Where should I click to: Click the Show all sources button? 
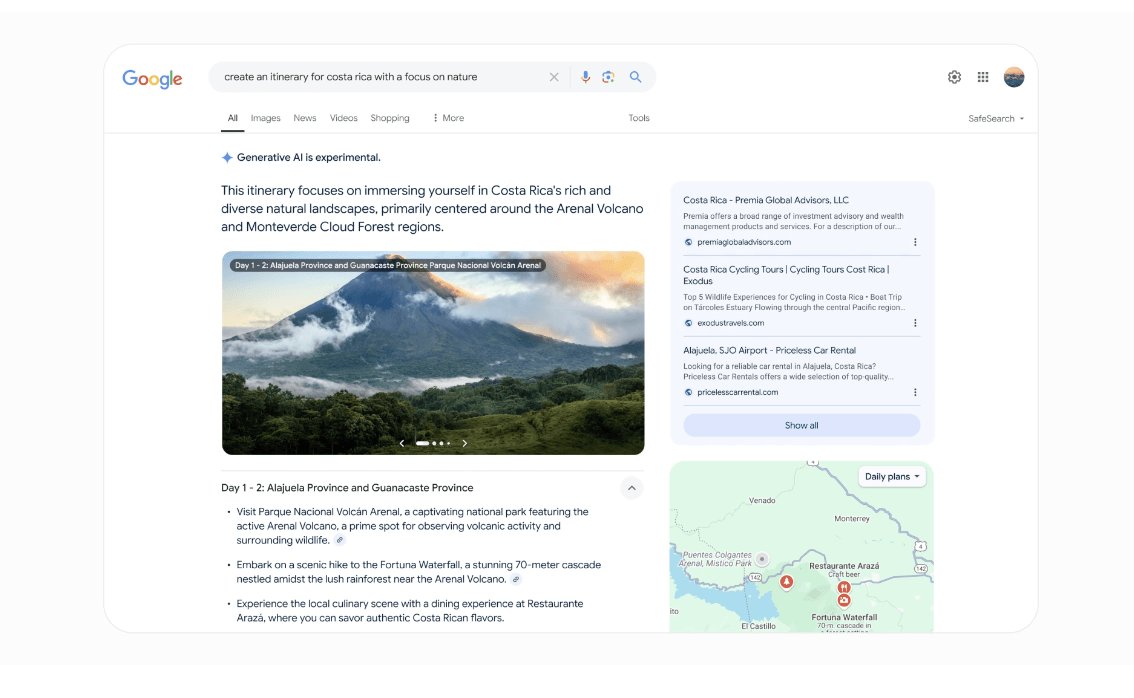pyautogui.click(x=801, y=425)
